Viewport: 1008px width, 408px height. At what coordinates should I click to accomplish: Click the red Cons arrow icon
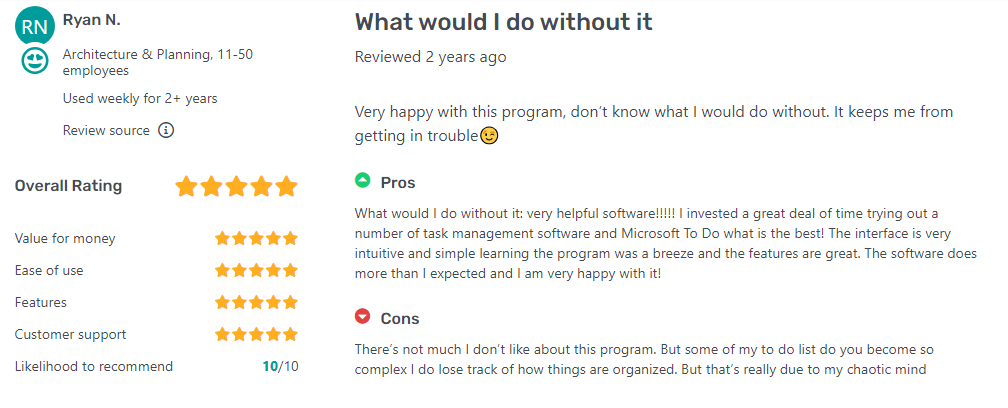pos(363,317)
